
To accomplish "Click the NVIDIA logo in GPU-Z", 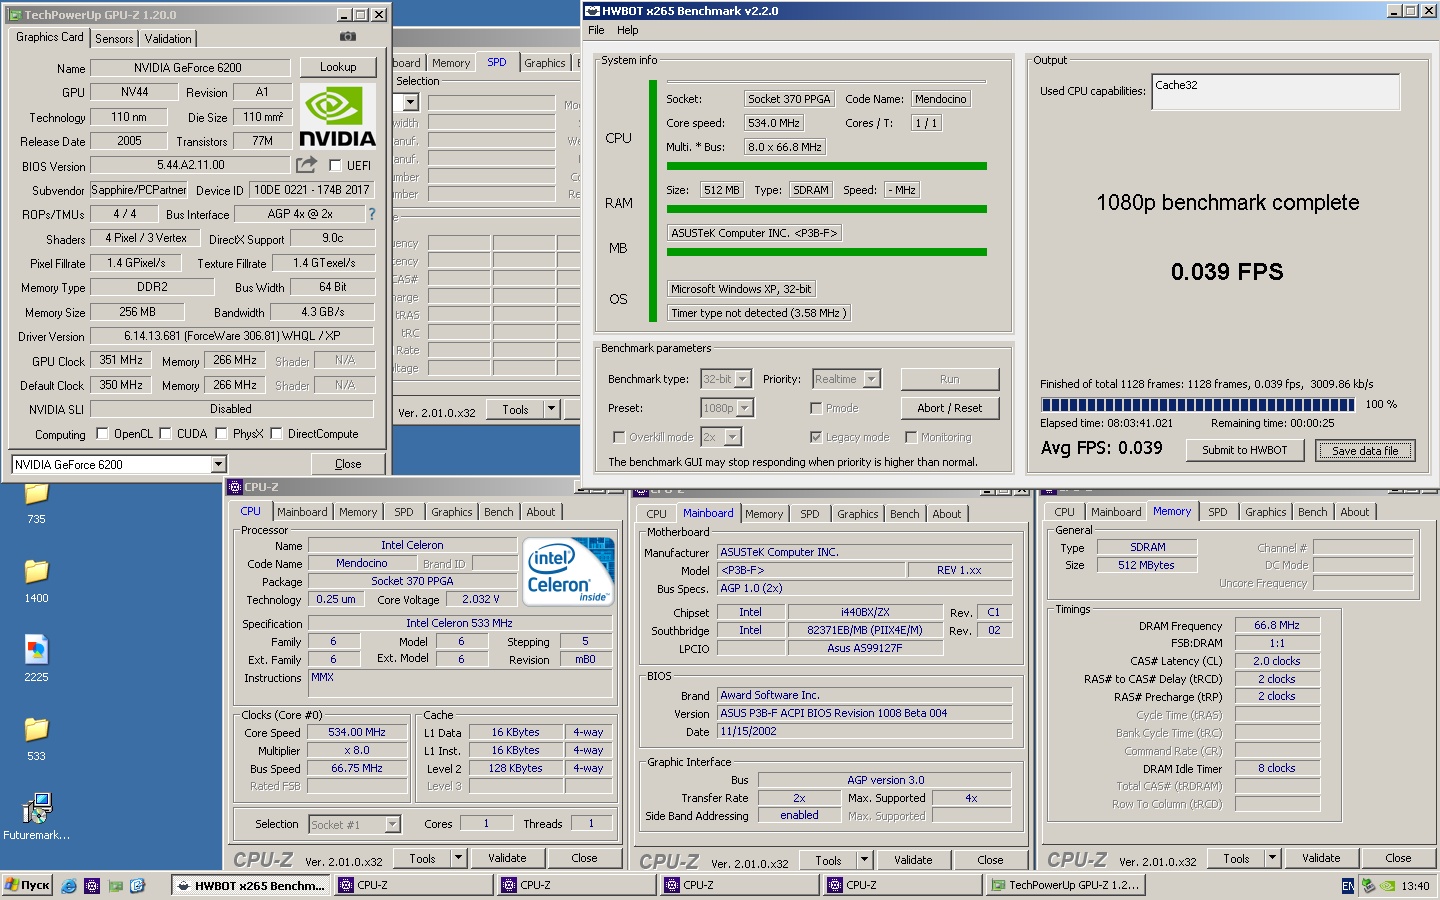I will click(338, 117).
